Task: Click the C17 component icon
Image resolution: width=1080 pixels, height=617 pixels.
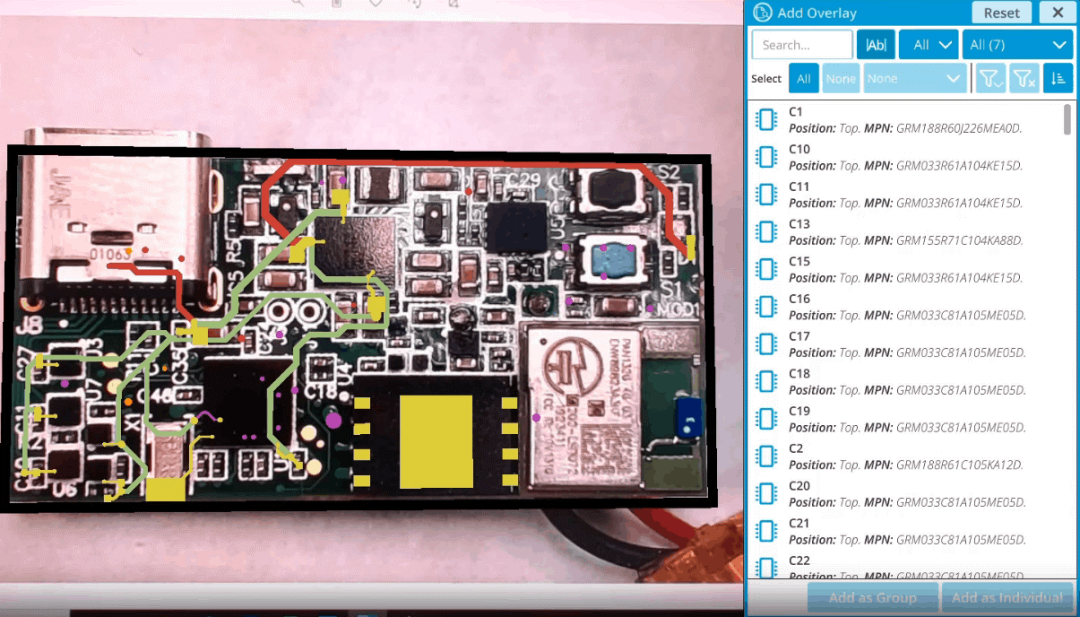Action: 767,344
